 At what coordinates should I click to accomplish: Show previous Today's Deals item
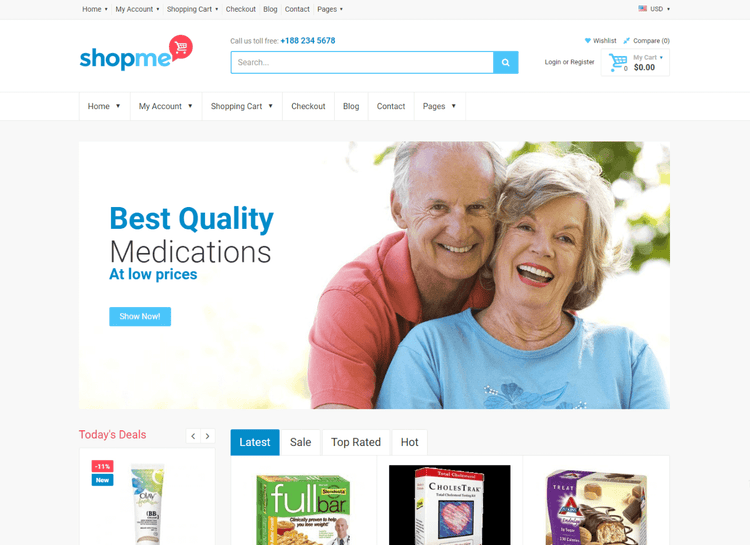193,436
